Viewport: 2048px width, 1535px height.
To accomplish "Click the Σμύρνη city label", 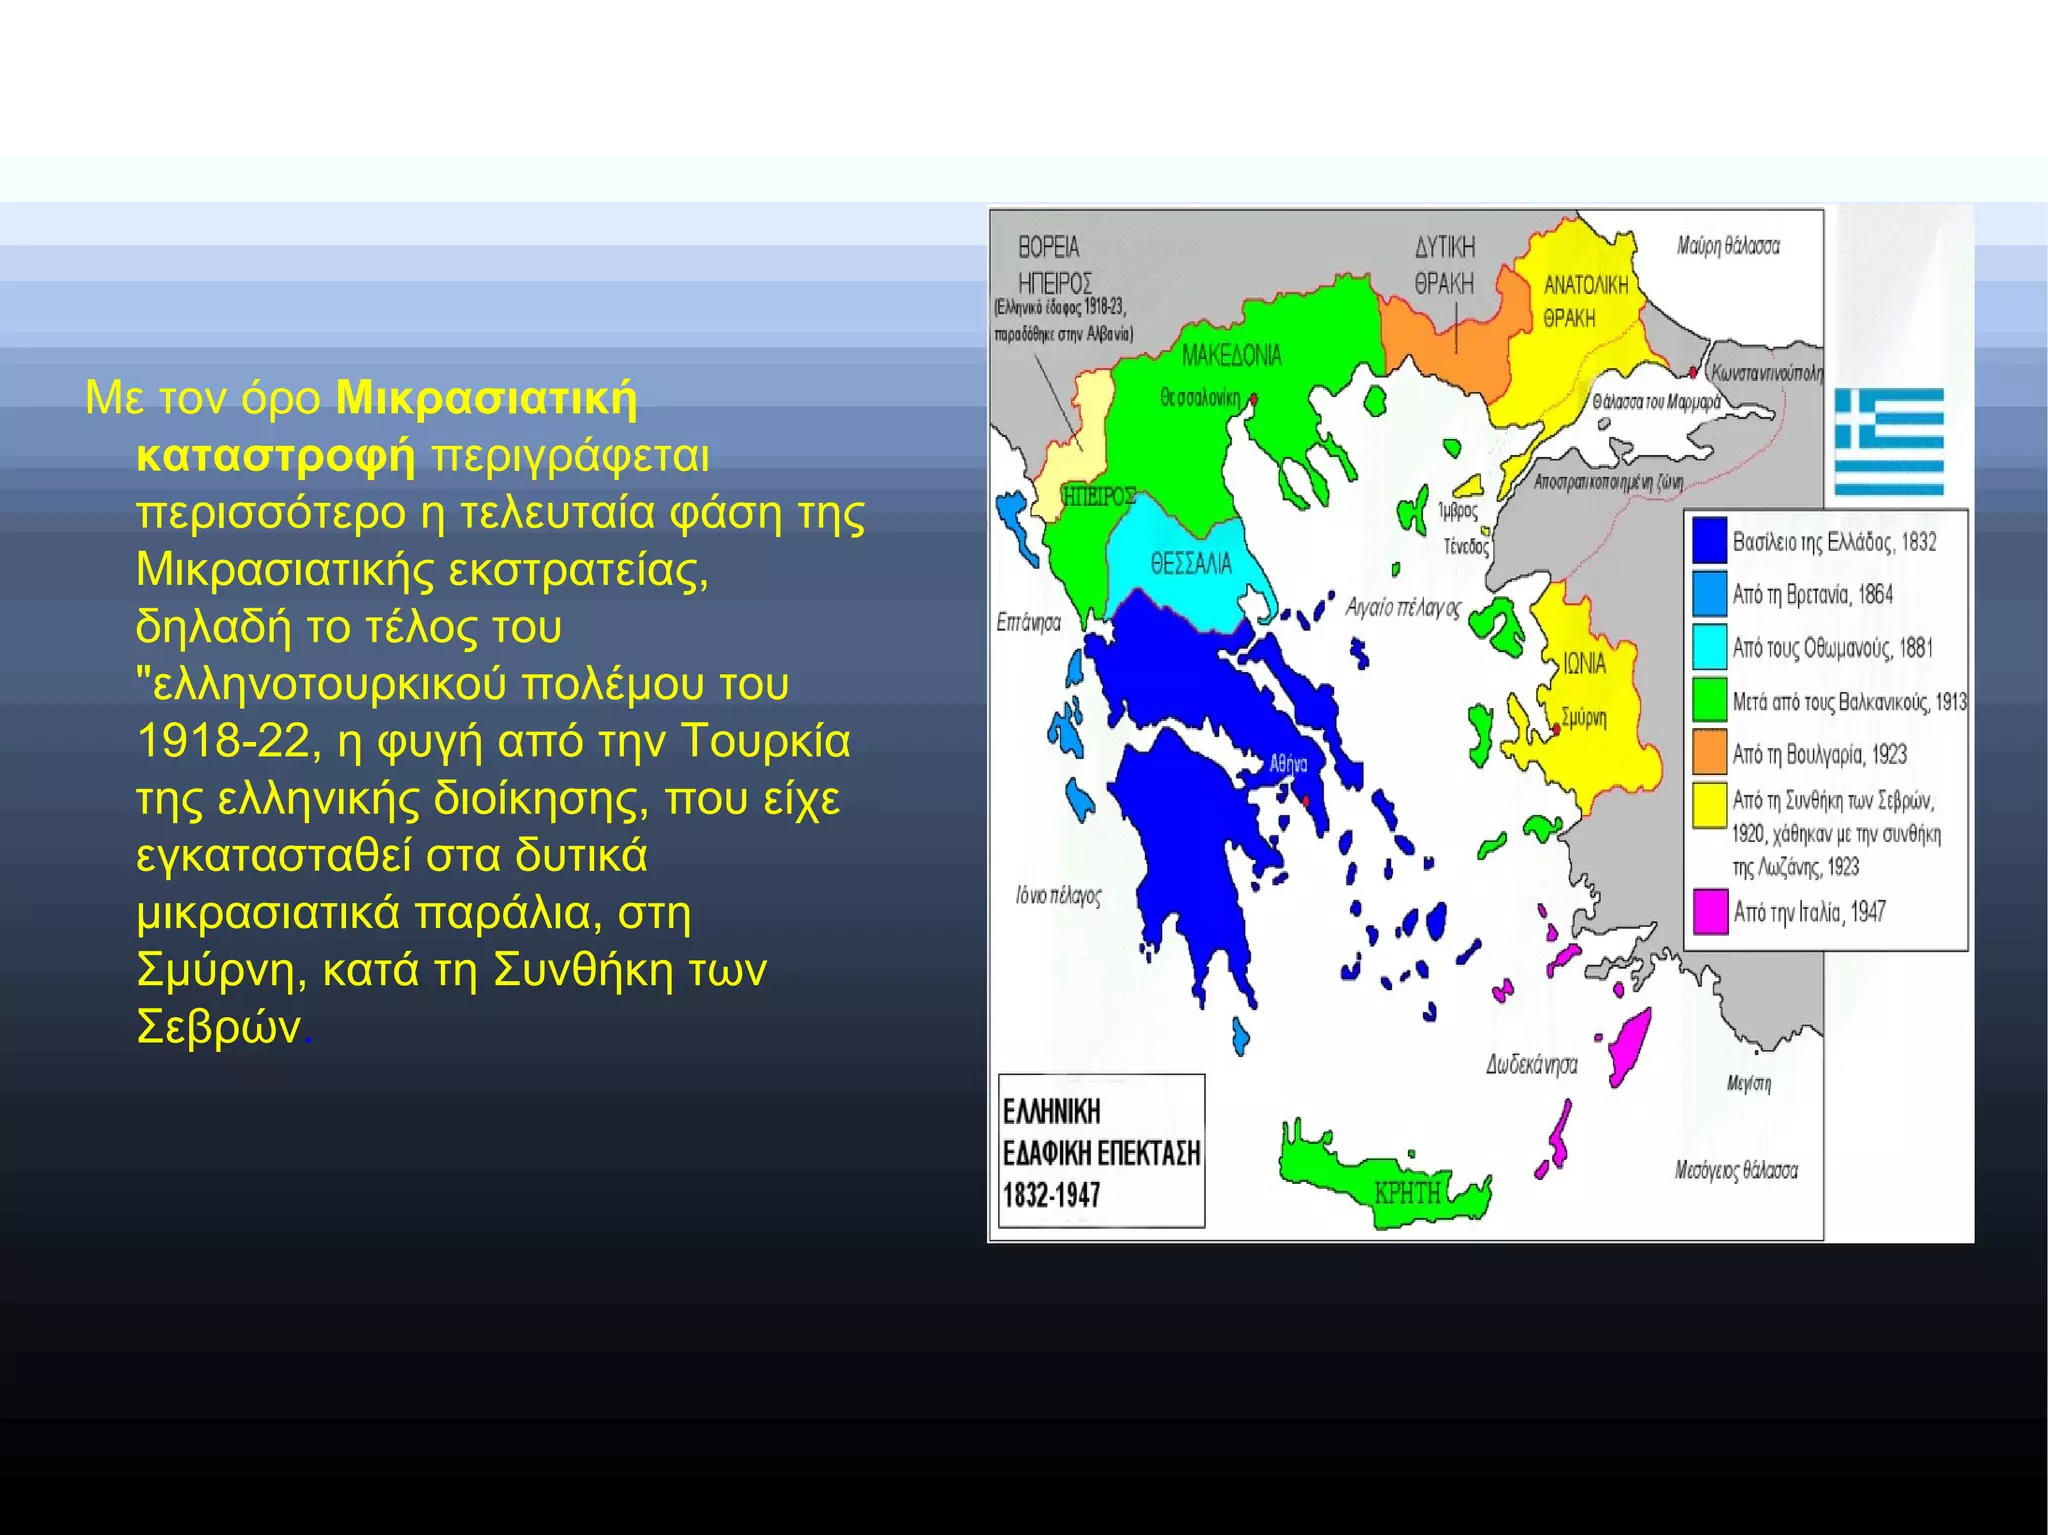I will (x=1584, y=716).
